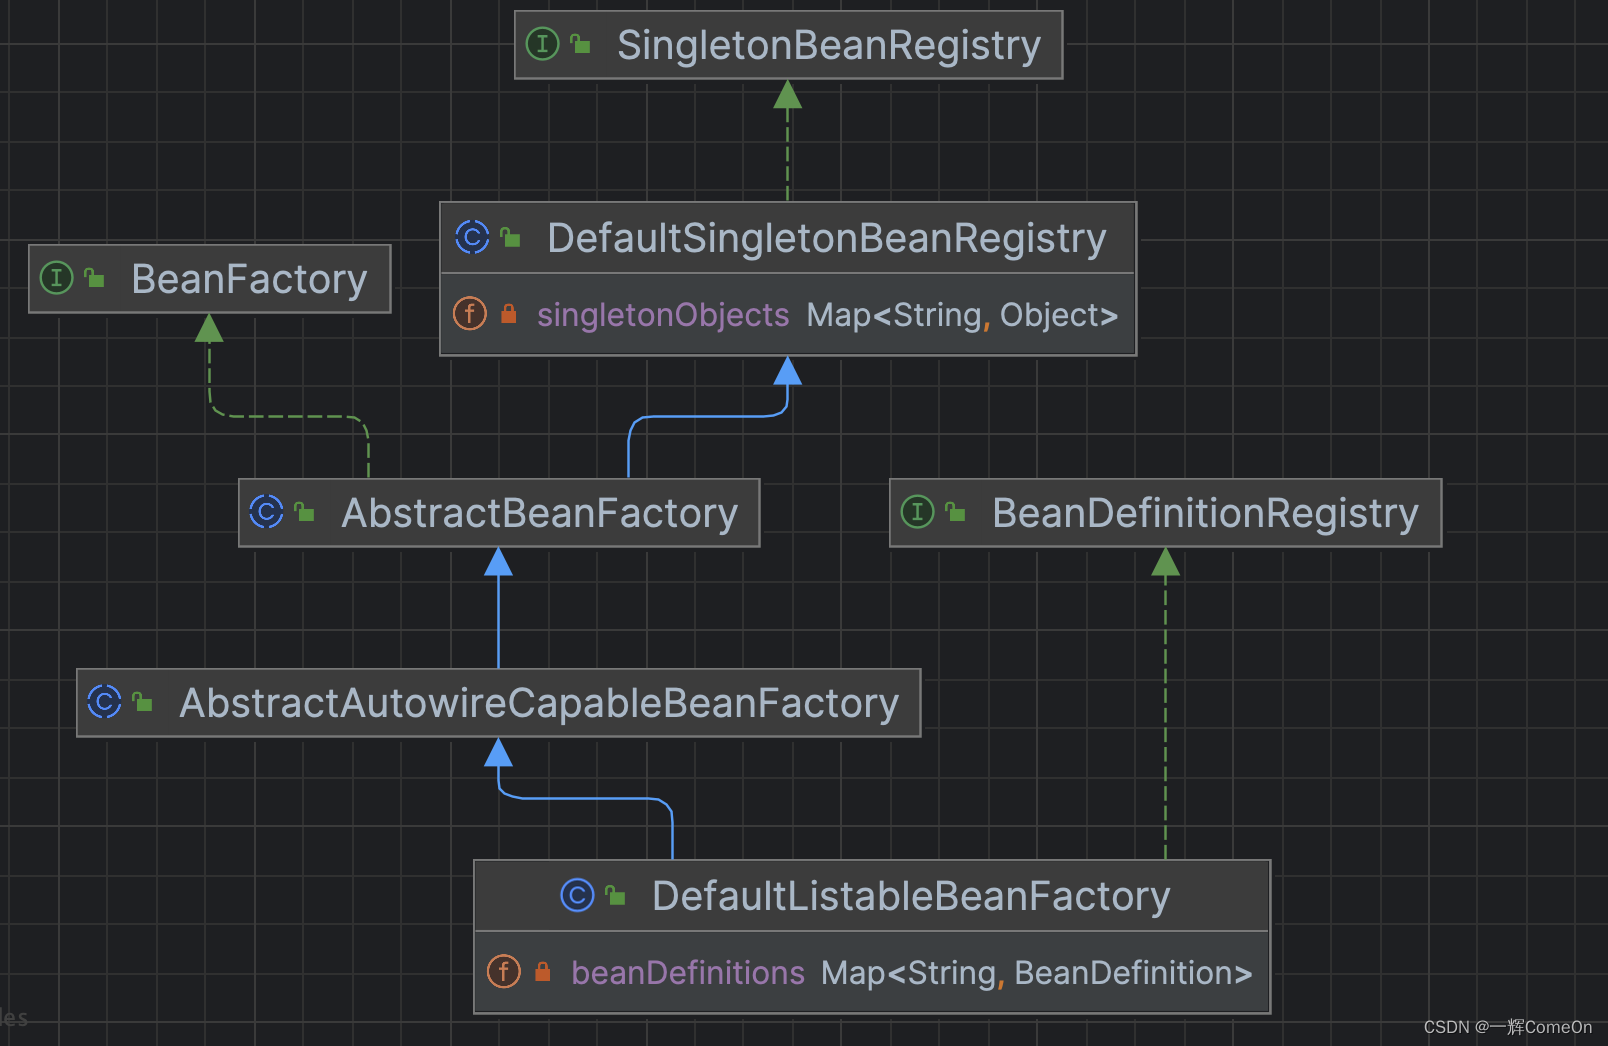Click the class icon of AbstractBeanFactory
This screenshot has height=1046, width=1608.
pyautogui.click(x=265, y=513)
